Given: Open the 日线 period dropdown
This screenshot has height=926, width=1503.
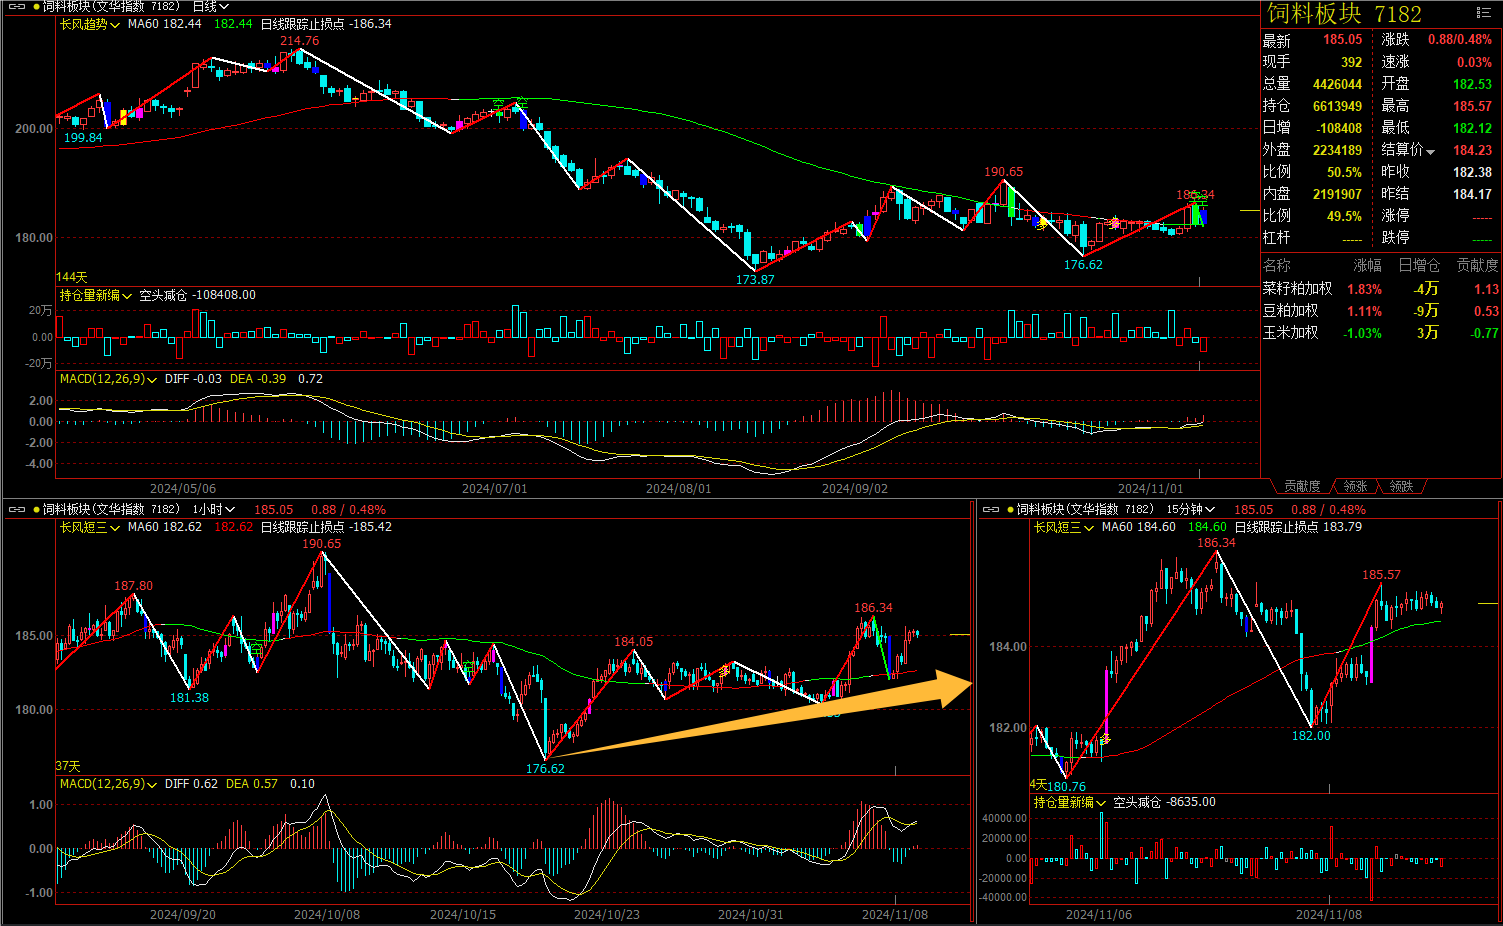Looking at the screenshot, I should tap(211, 7).
